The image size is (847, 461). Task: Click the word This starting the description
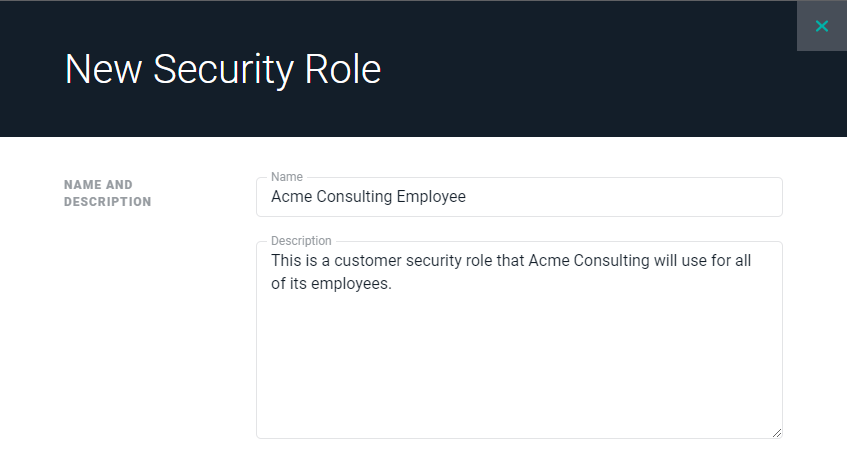pyautogui.click(x=287, y=261)
